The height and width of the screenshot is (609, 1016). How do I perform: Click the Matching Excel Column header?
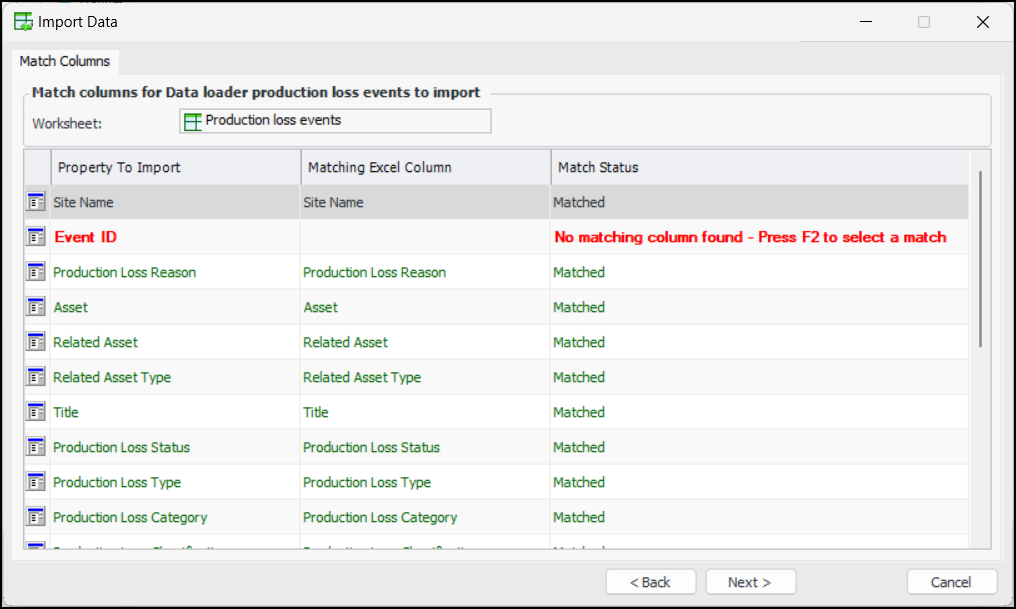click(425, 167)
